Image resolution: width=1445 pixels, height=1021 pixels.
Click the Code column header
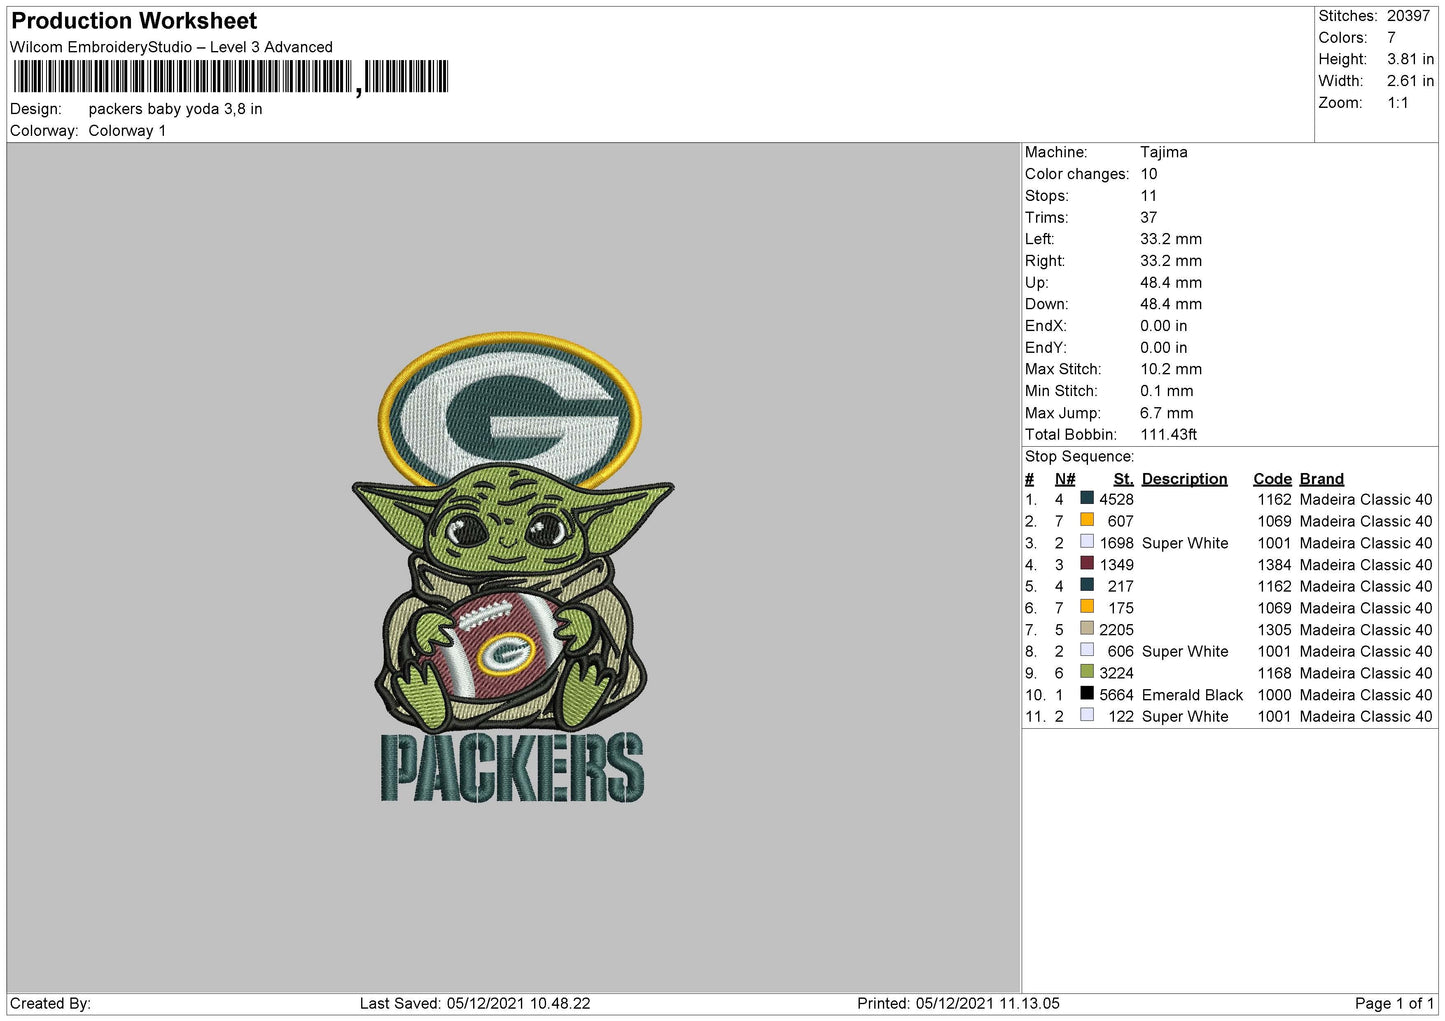click(1273, 479)
